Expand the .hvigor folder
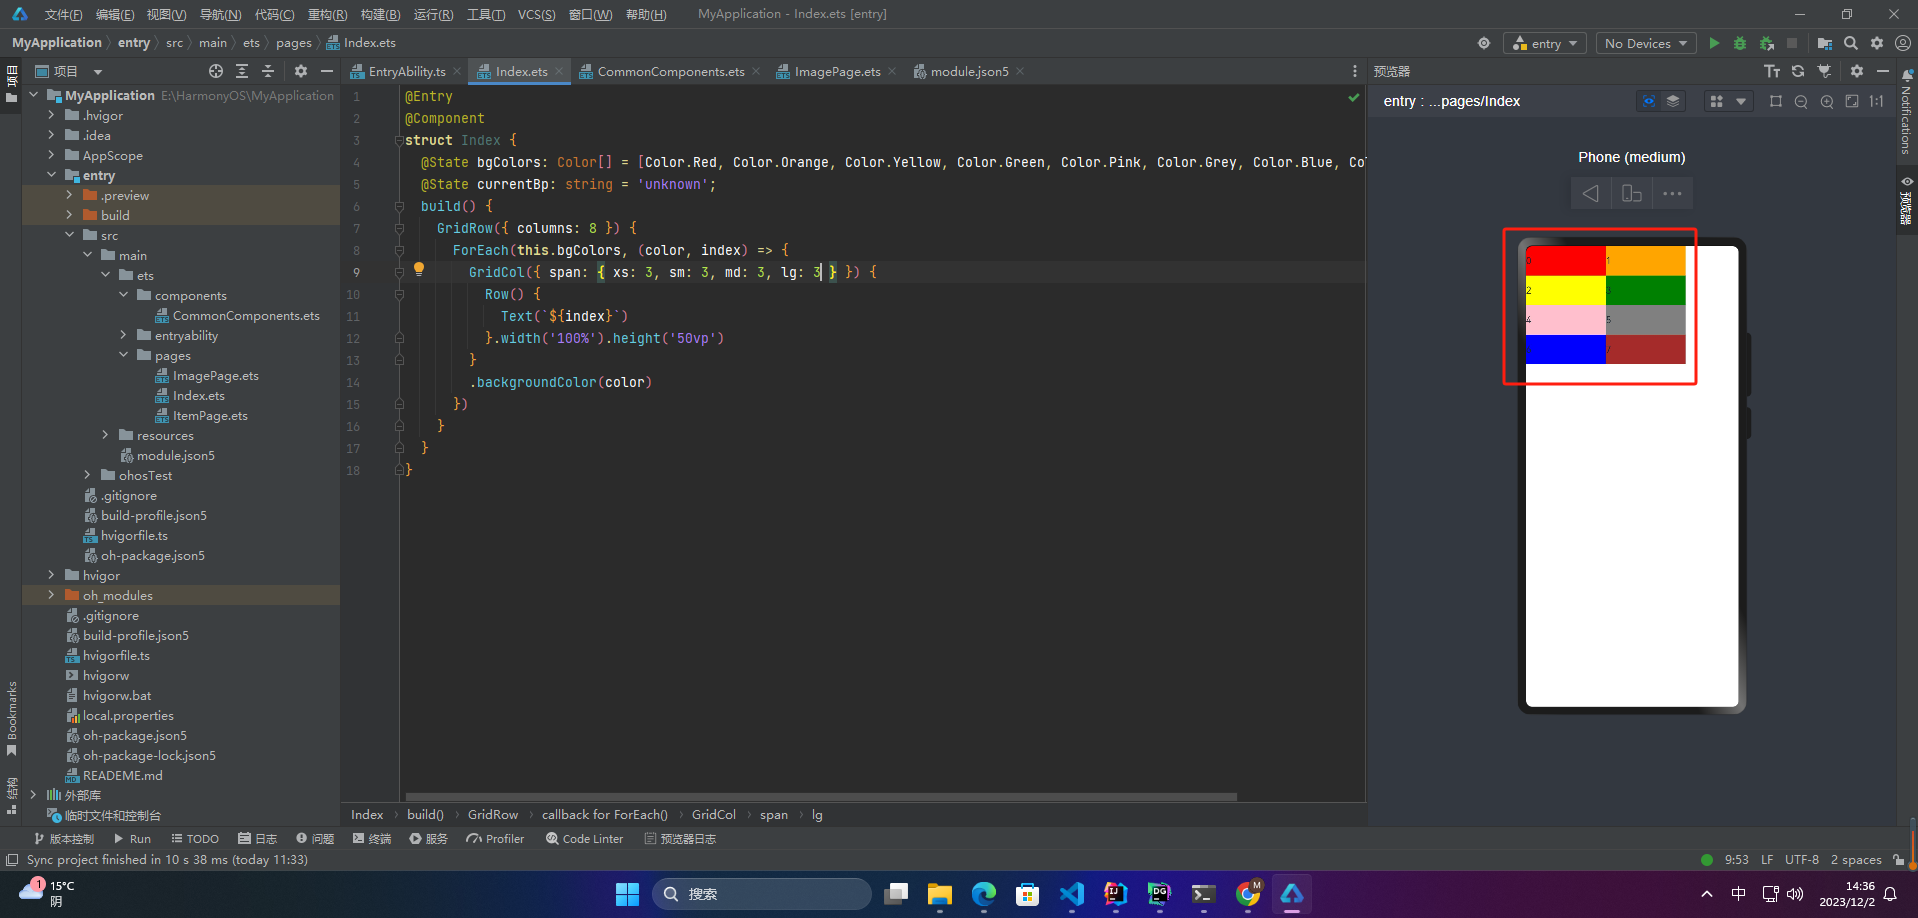Image resolution: width=1918 pixels, height=918 pixels. pos(52,115)
